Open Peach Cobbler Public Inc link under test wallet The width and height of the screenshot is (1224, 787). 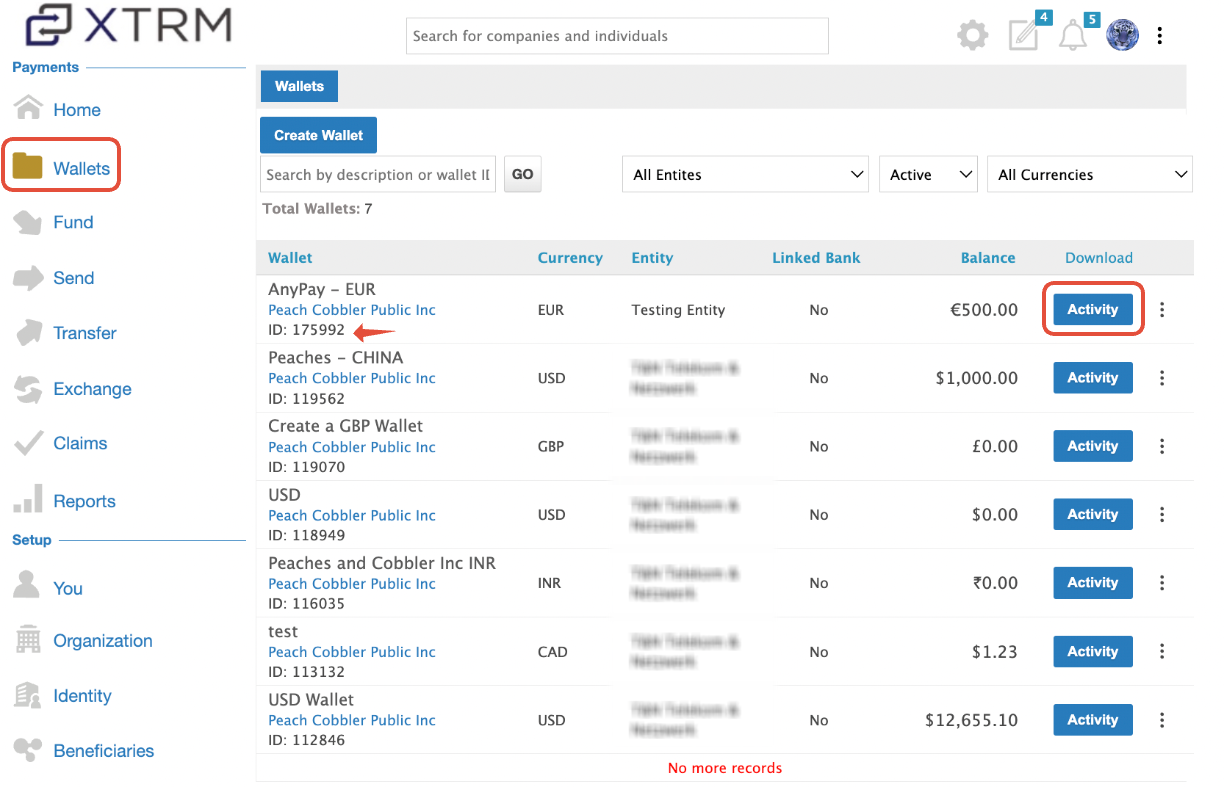[x=352, y=652]
